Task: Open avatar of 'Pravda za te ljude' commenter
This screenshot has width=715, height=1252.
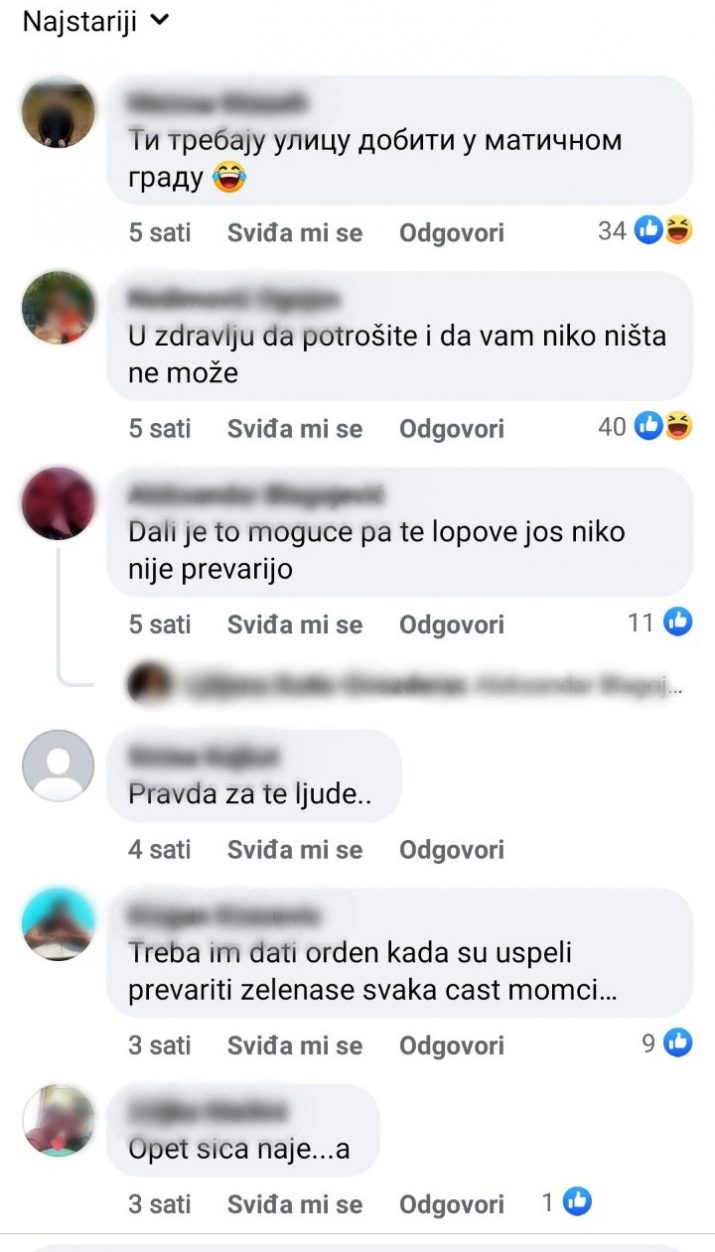Action: click(x=58, y=766)
